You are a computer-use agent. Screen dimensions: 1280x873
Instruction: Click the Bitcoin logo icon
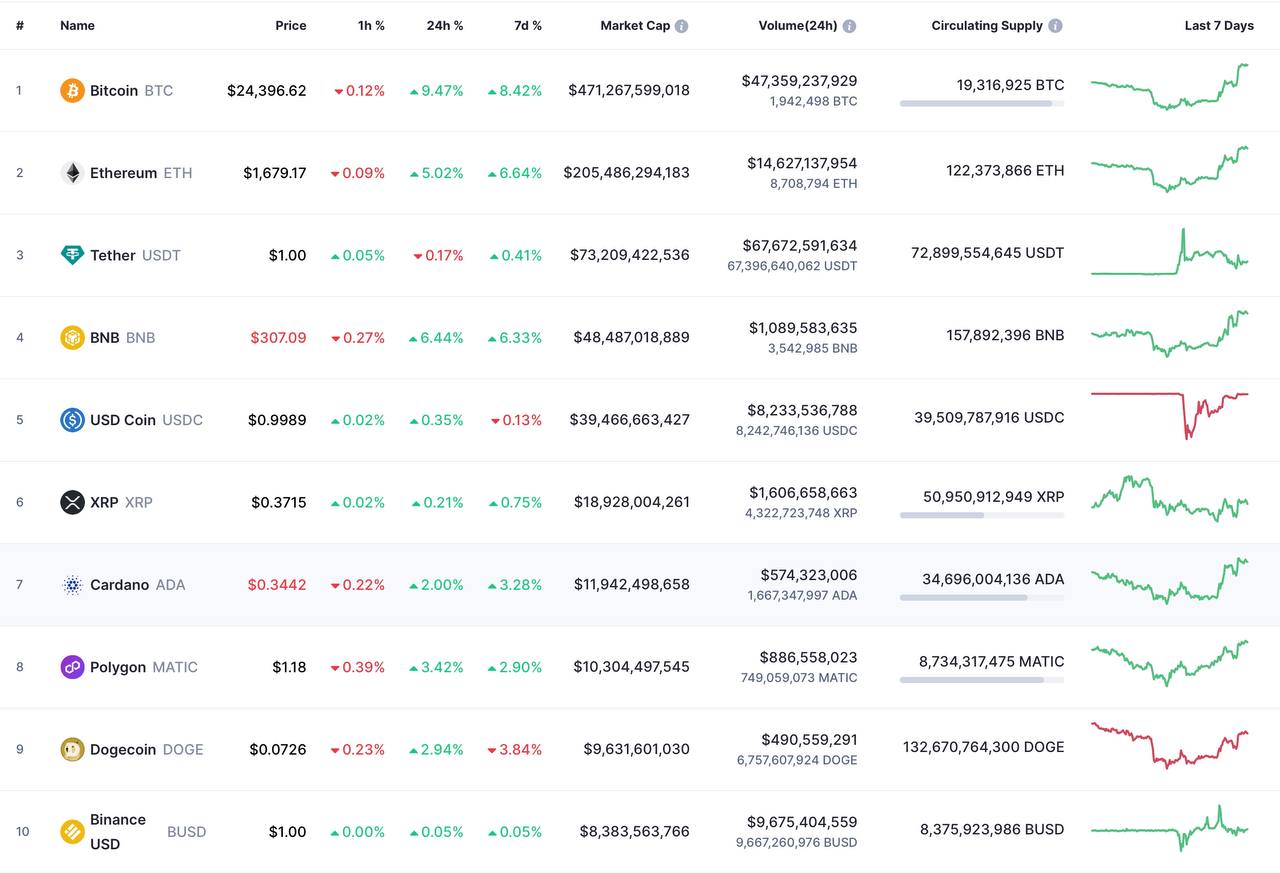(72, 91)
